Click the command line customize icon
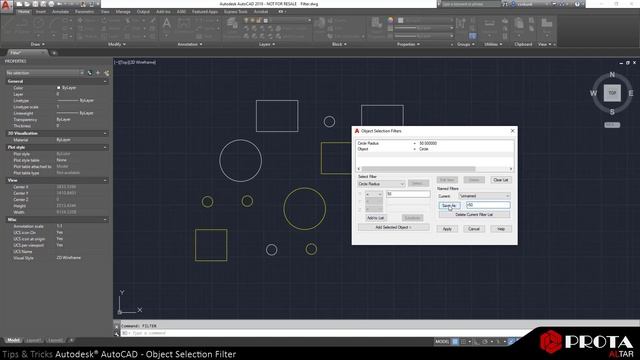 pos(117,333)
